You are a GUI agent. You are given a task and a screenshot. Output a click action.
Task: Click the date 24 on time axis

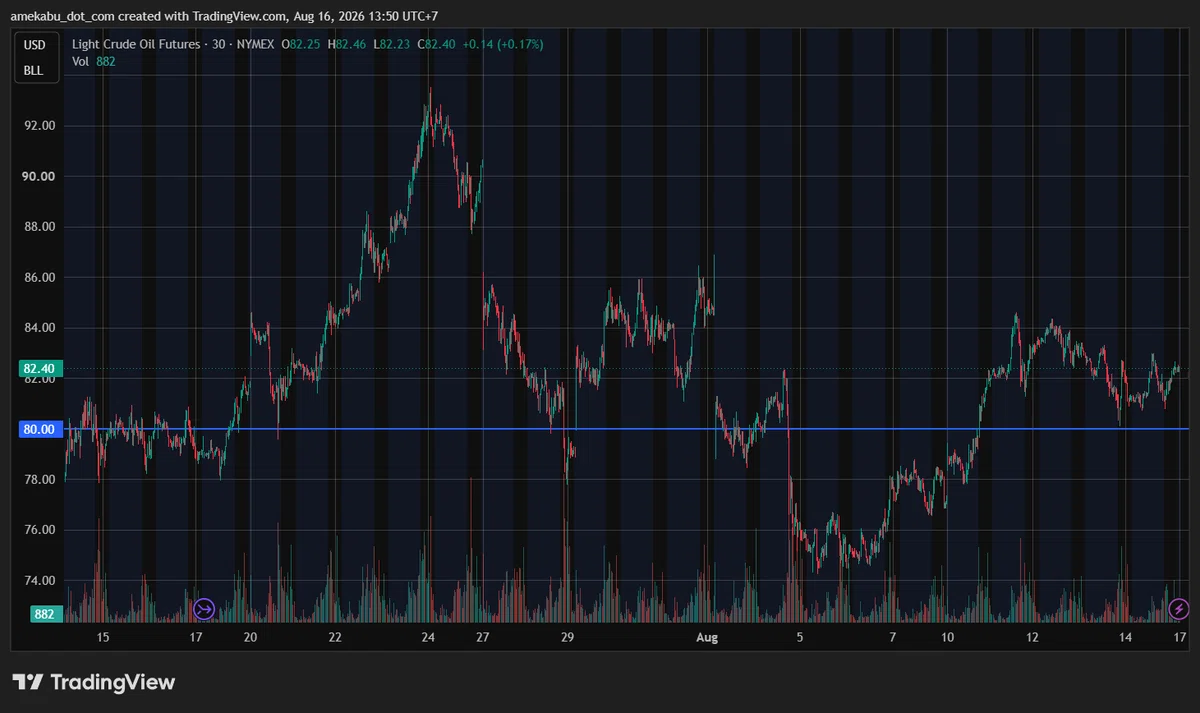[x=428, y=637]
